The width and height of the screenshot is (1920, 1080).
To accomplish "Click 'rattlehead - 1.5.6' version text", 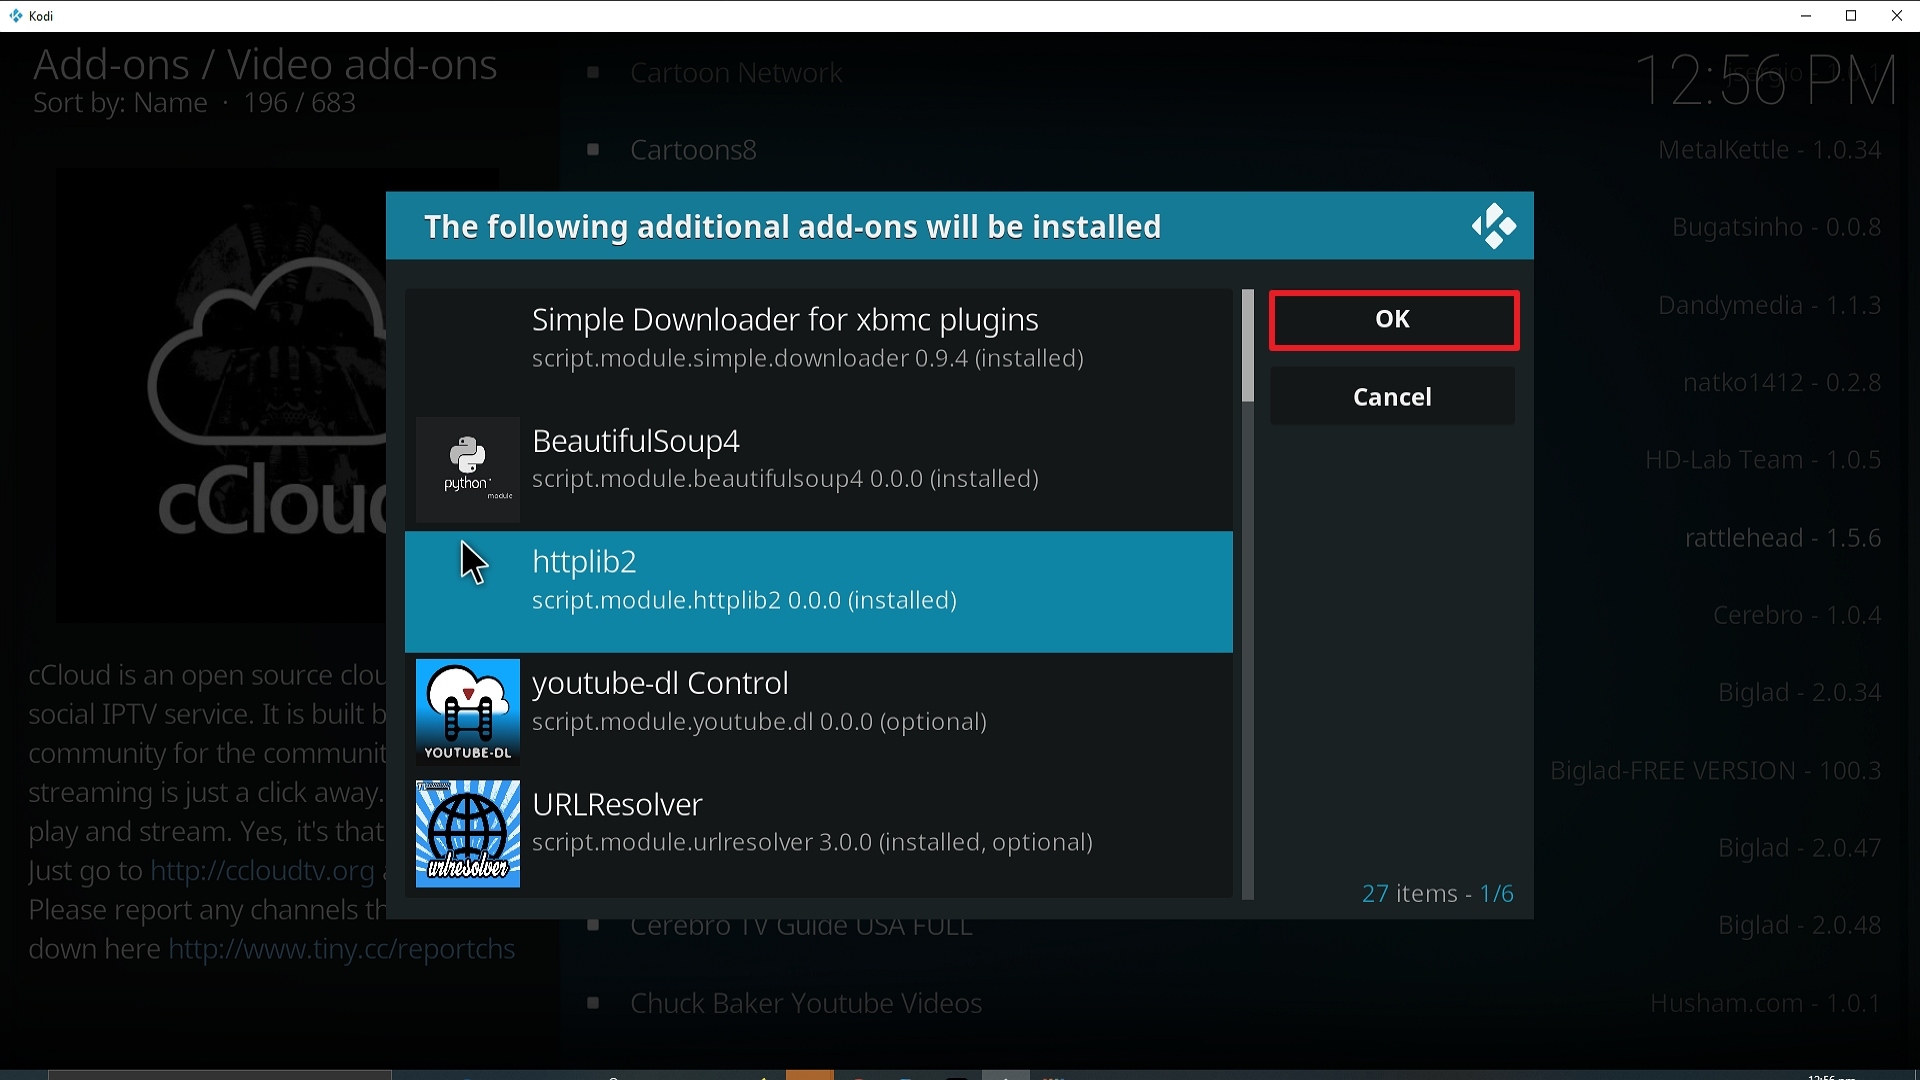I will [1784, 538].
